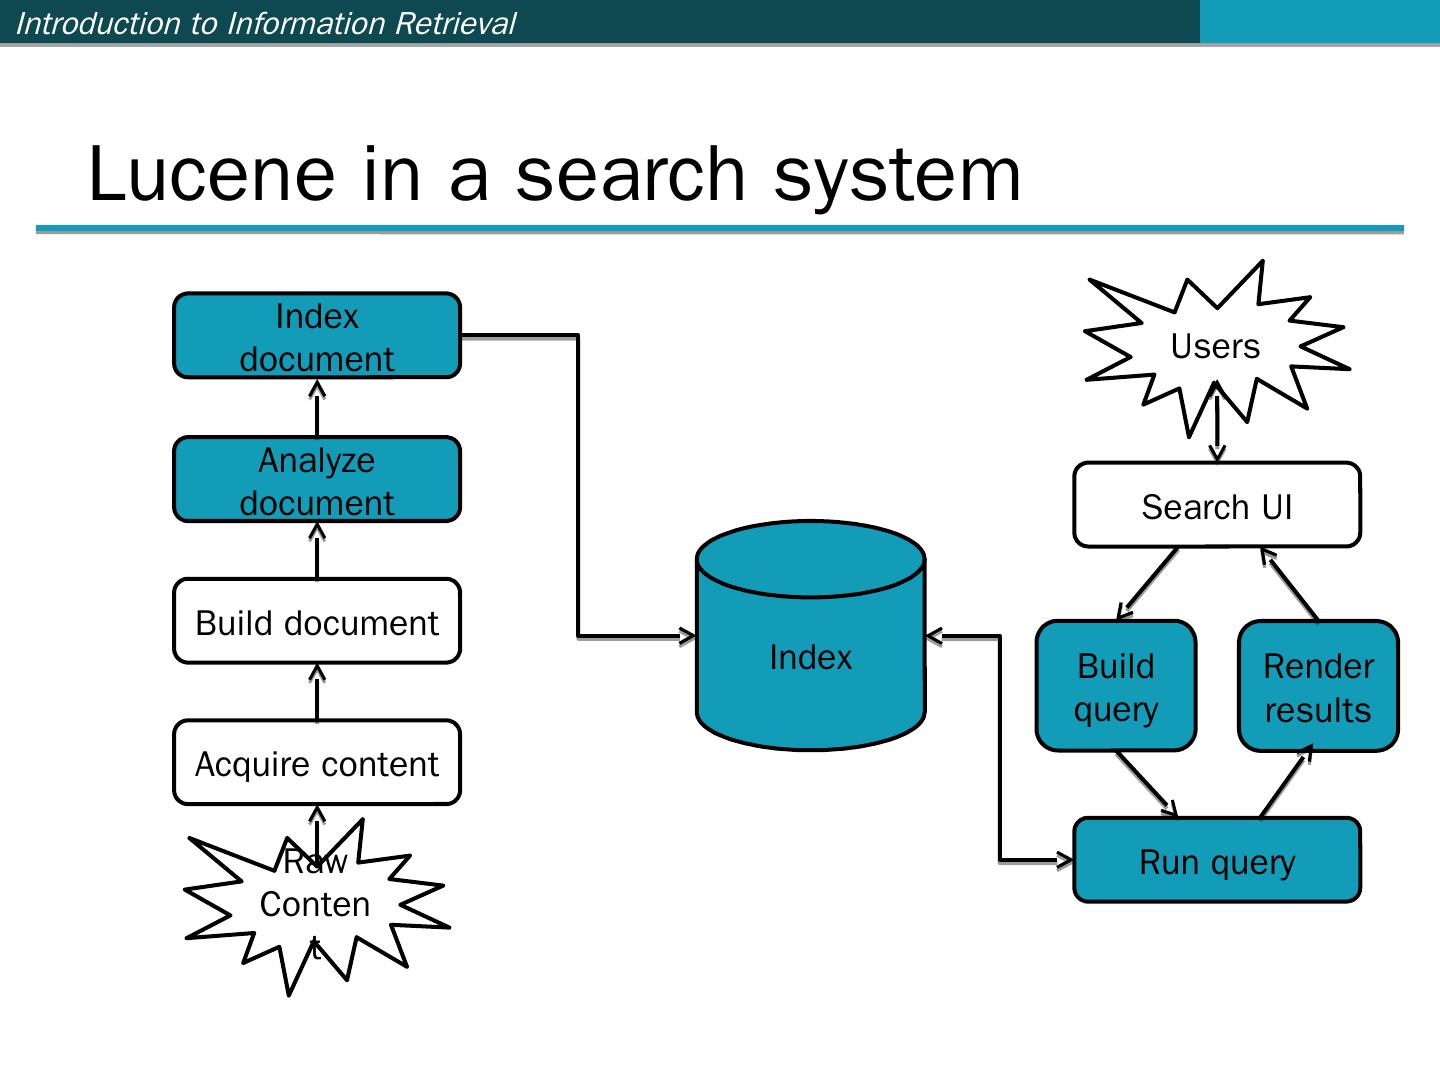Click the Index document box
This screenshot has width=1440, height=1080.
[x=317, y=336]
